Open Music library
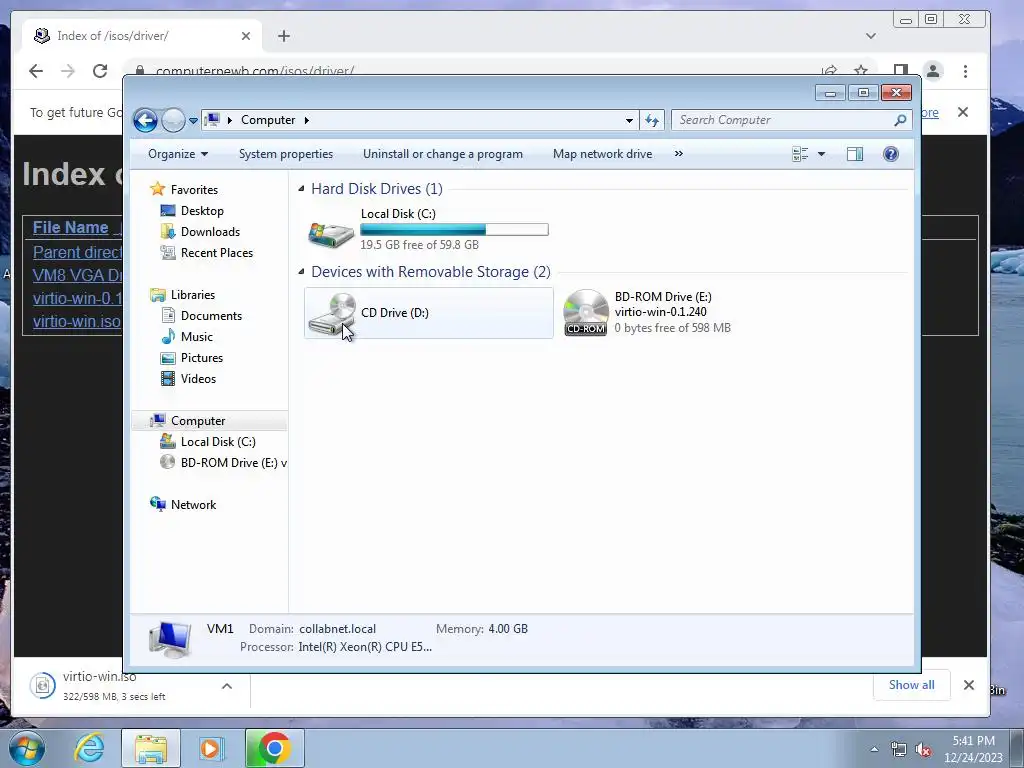Image resolution: width=1024 pixels, height=768 pixels. [x=197, y=337]
